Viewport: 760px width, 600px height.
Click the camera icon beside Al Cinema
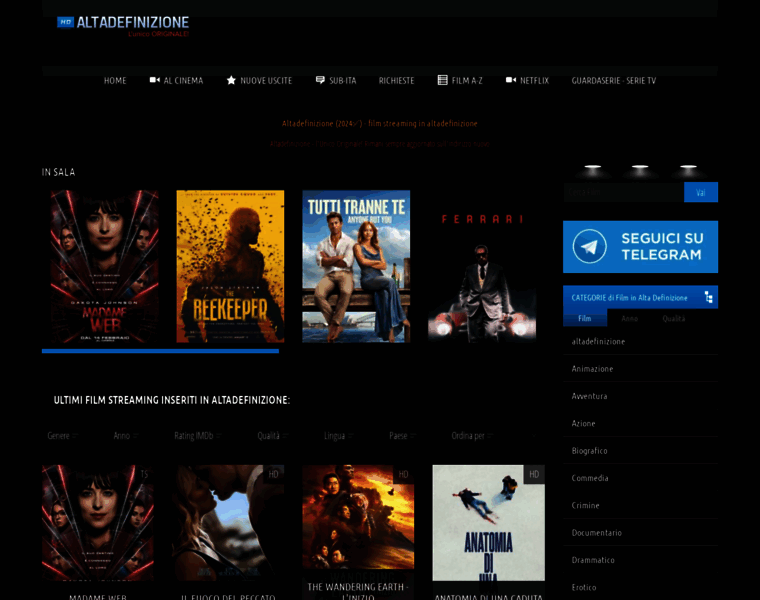pos(155,80)
